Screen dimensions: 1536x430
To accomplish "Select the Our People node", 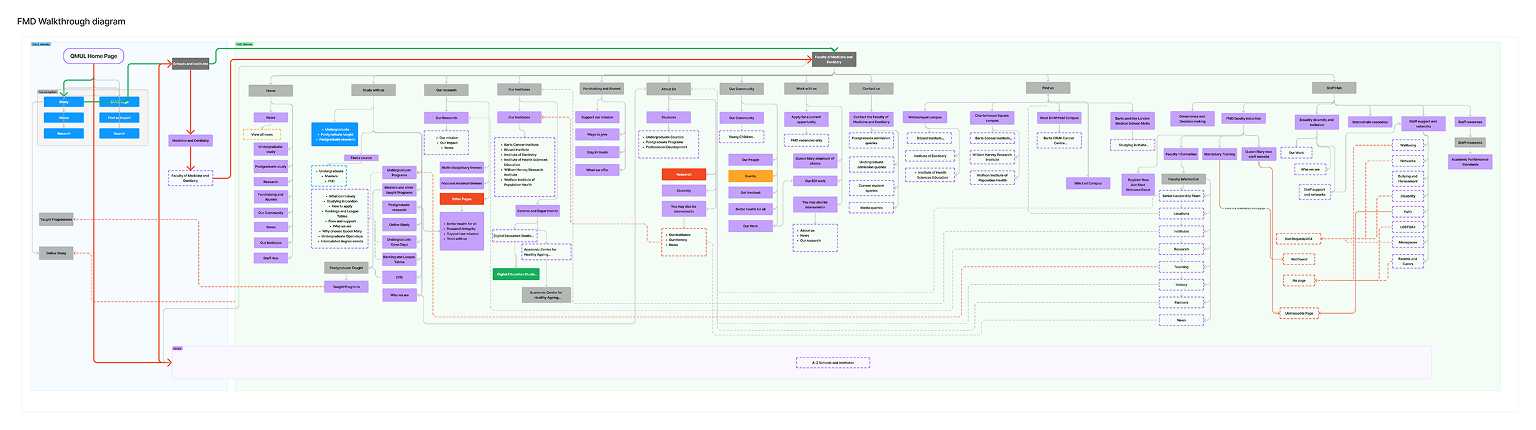I will [x=749, y=159].
